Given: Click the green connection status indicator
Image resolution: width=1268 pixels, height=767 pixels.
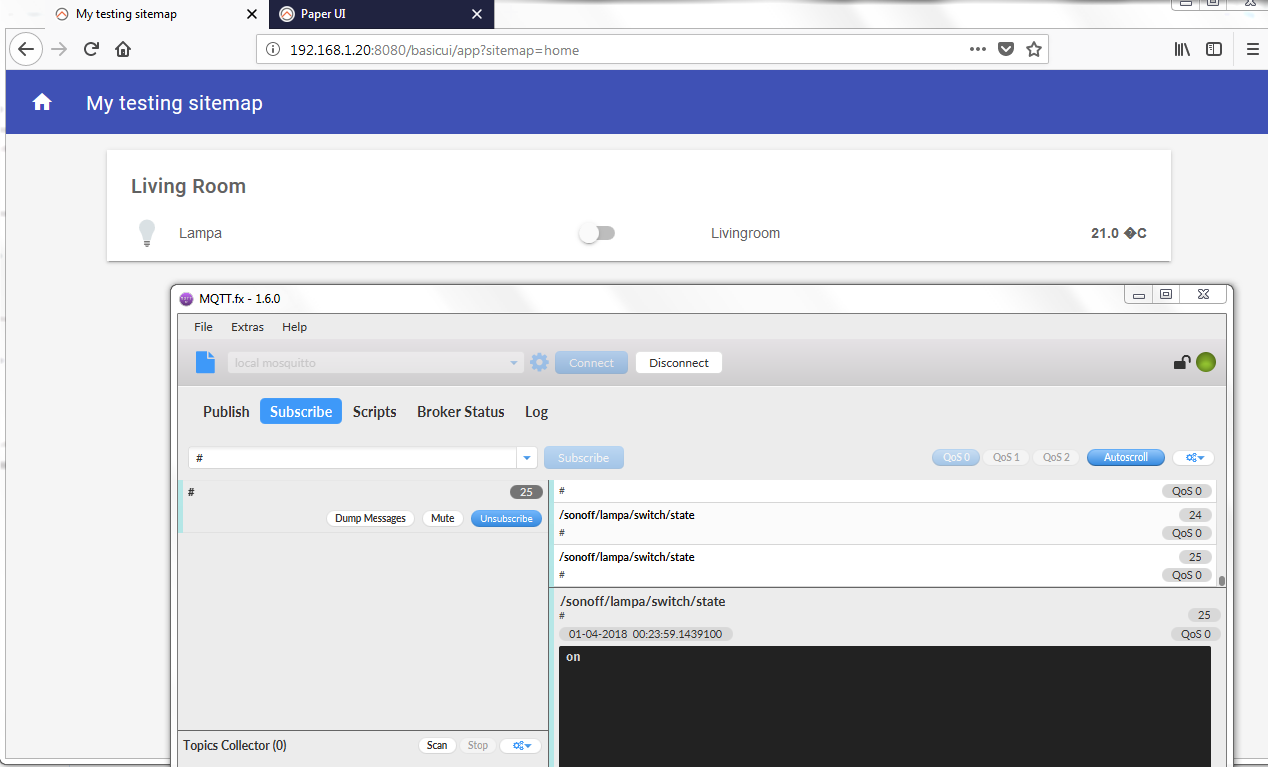Looking at the screenshot, I should point(1206,363).
